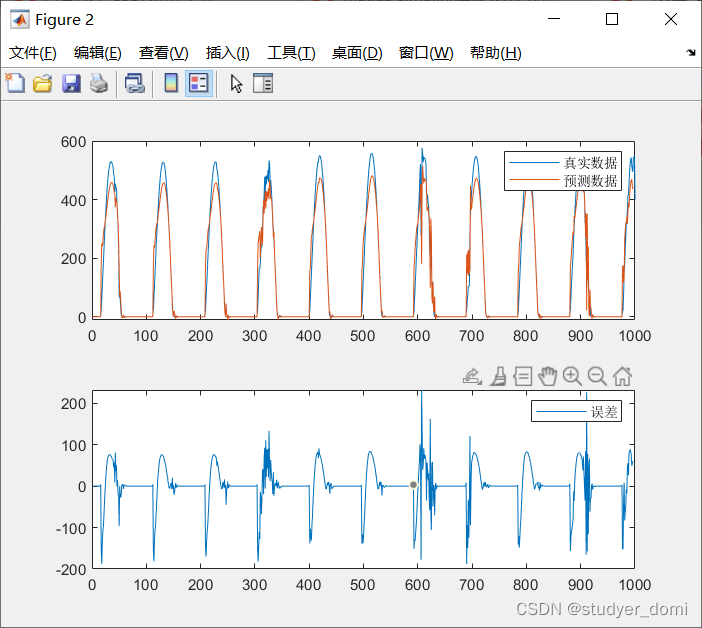Open the Property Inspector icon
702x628 pixels.
pos(263,83)
